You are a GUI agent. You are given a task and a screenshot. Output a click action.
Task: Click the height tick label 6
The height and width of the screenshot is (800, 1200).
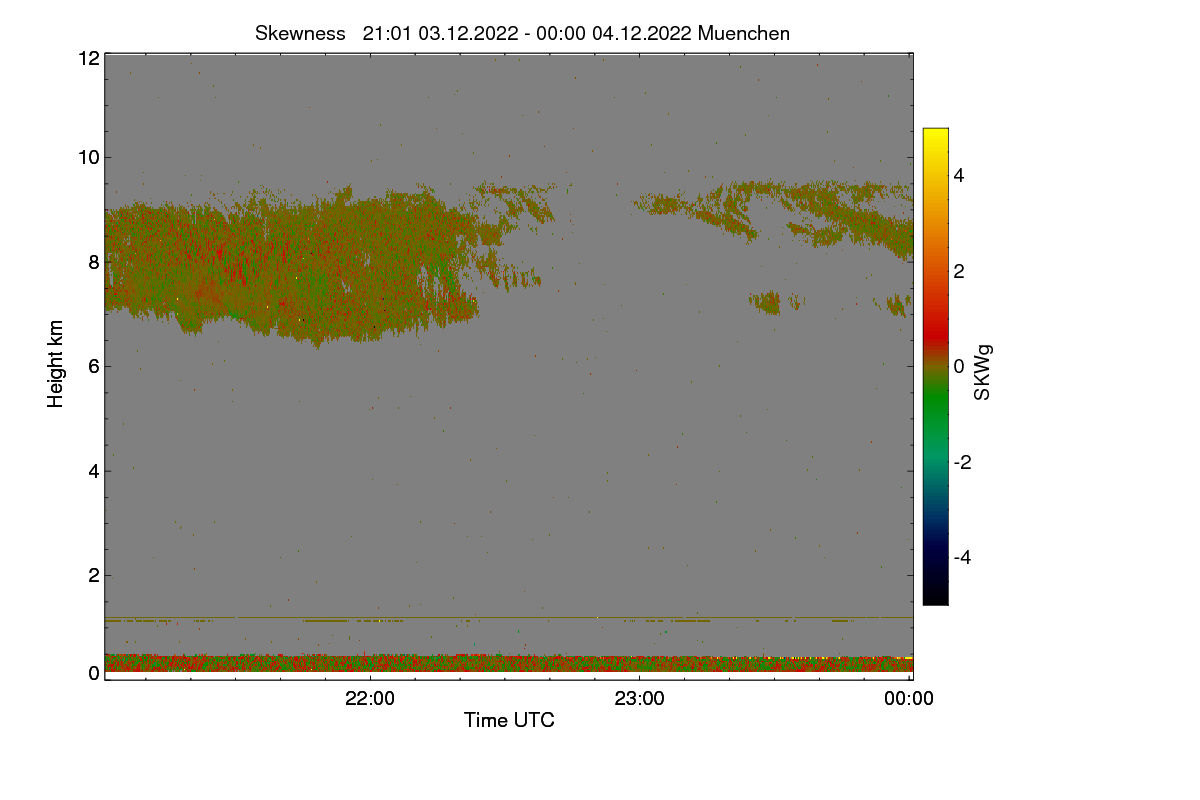point(93,366)
